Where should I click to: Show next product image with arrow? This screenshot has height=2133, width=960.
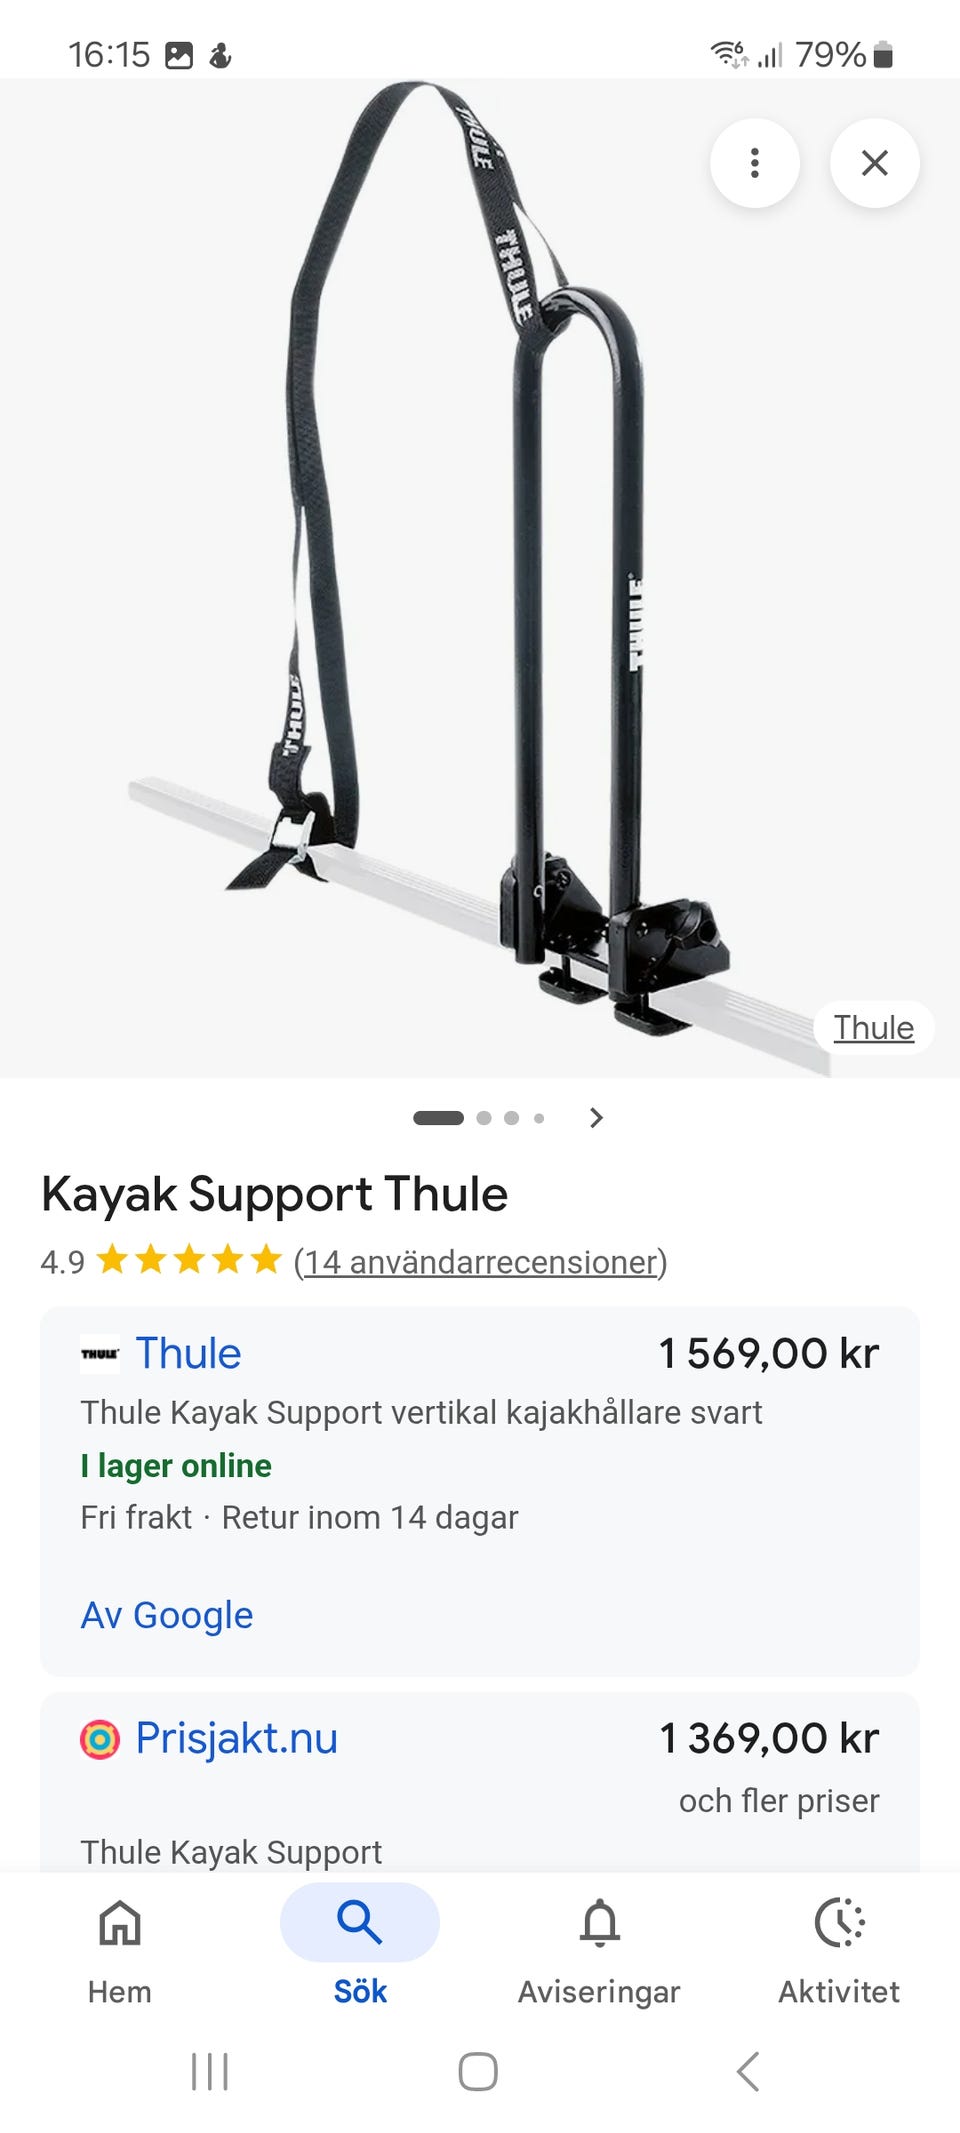pos(597,1118)
